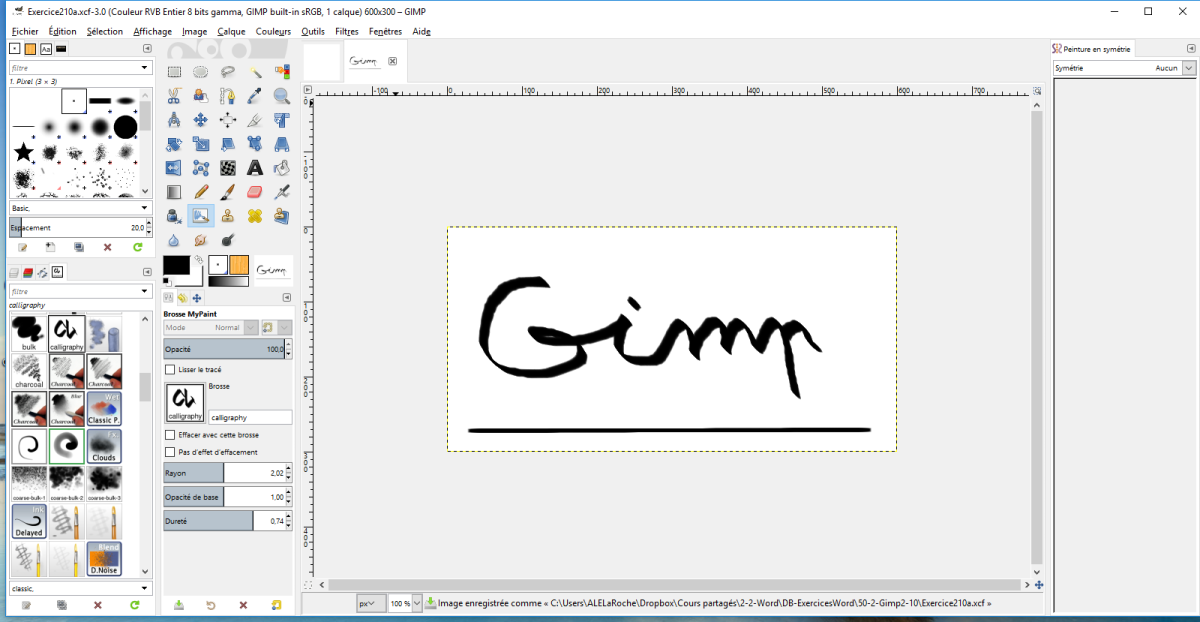Activate the Bucket Fill tool

(282, 168)
